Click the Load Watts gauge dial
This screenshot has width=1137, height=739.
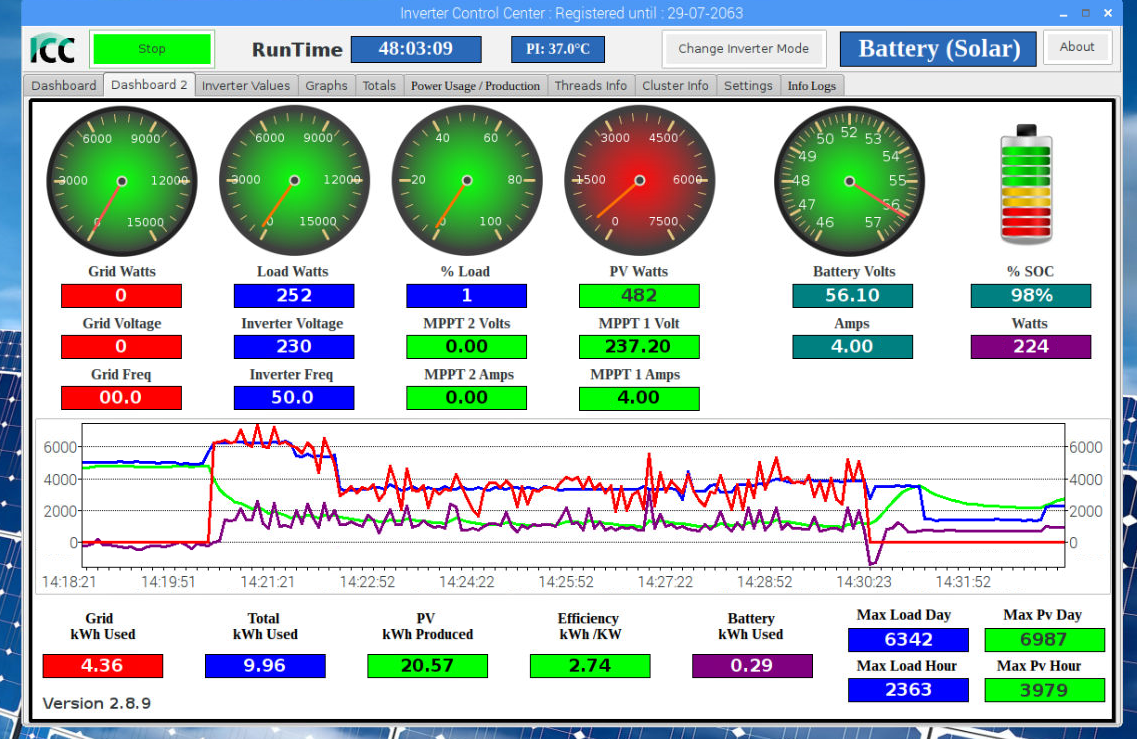294,181
